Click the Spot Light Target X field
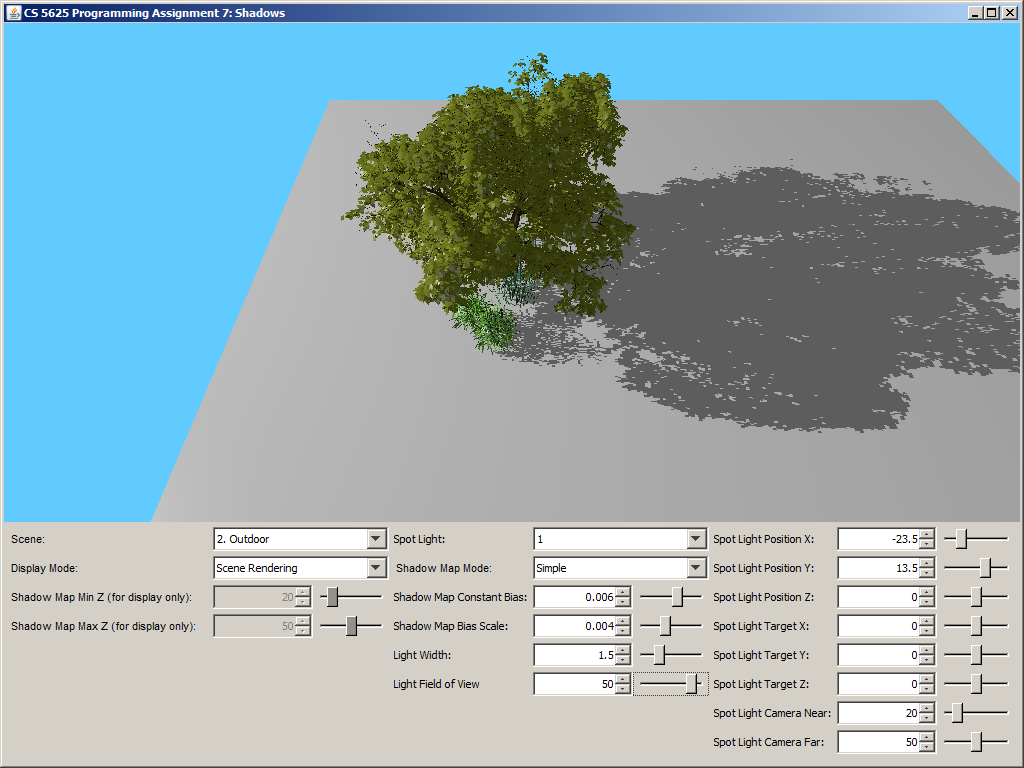The image size is (1024, 768). tap(878, 626)
